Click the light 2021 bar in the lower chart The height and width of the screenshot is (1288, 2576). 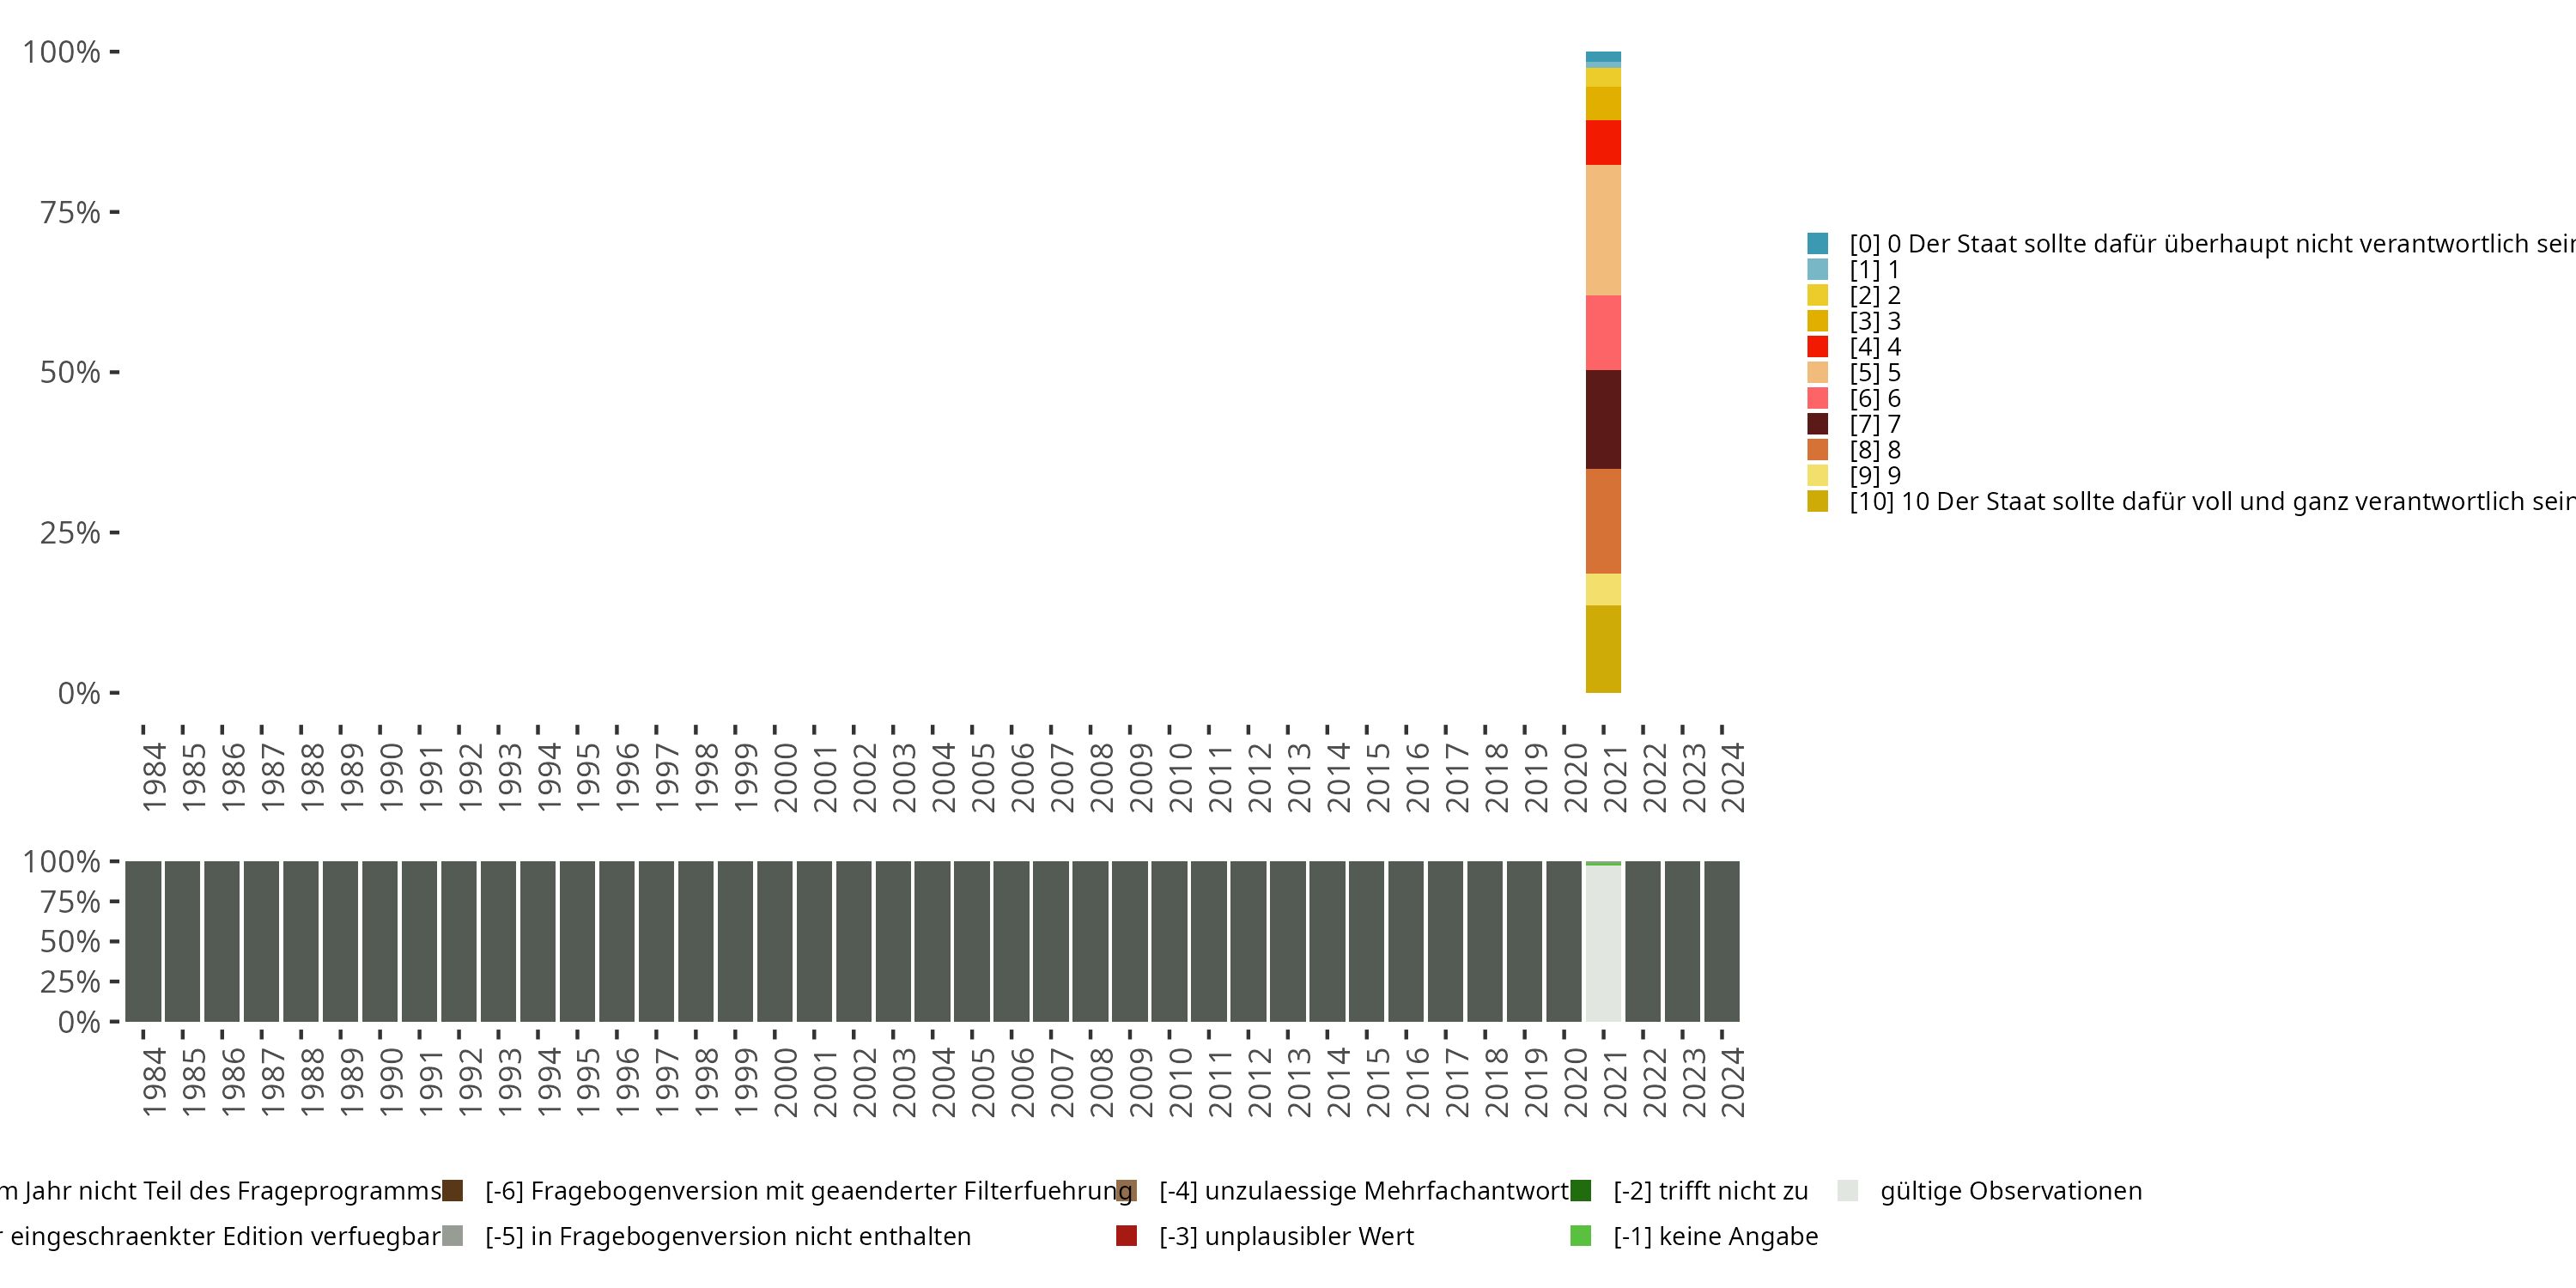coord(1603,943)
